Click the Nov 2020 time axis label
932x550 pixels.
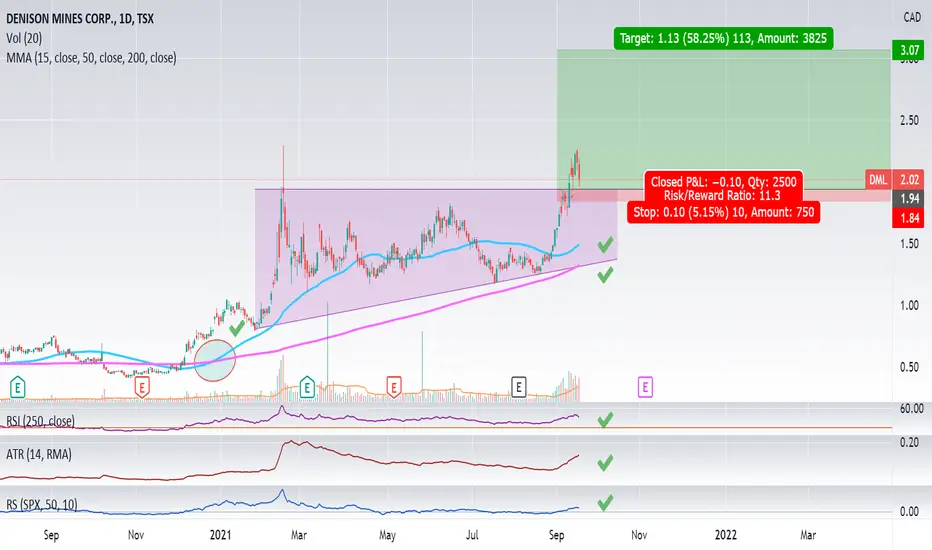[x=136, y=535]
